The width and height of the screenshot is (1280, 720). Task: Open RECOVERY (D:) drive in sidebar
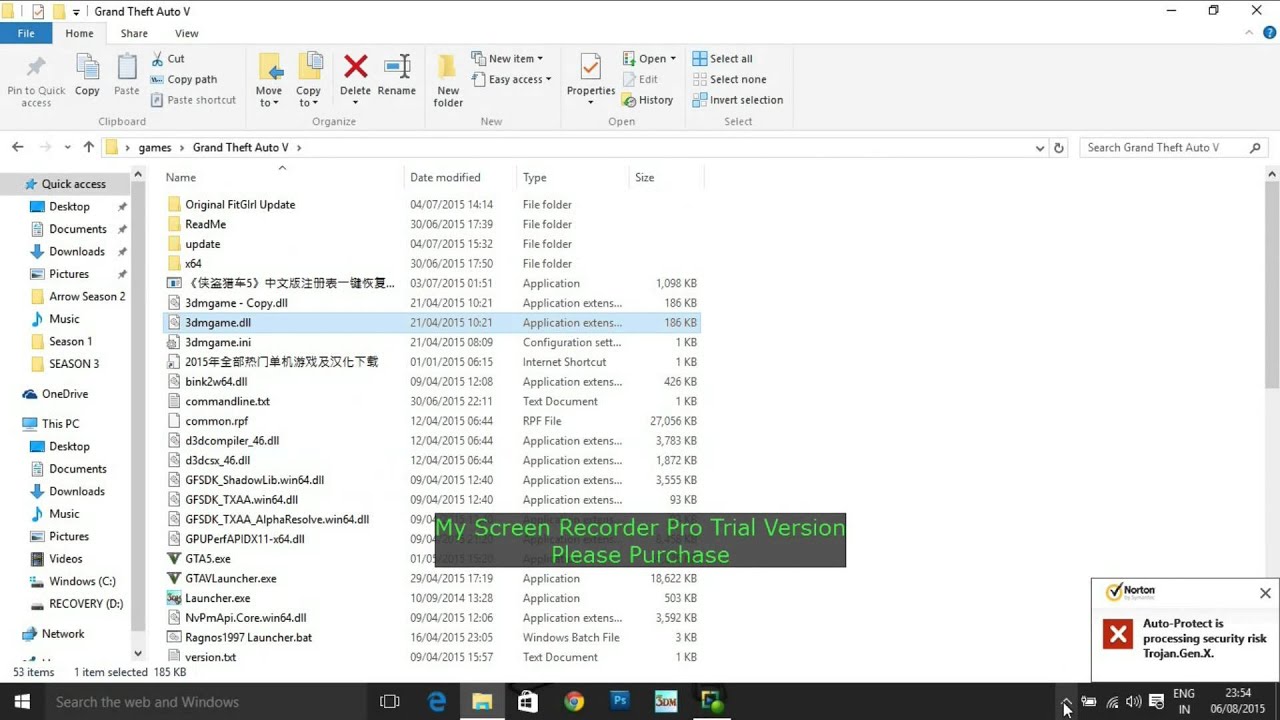[86, 604]
